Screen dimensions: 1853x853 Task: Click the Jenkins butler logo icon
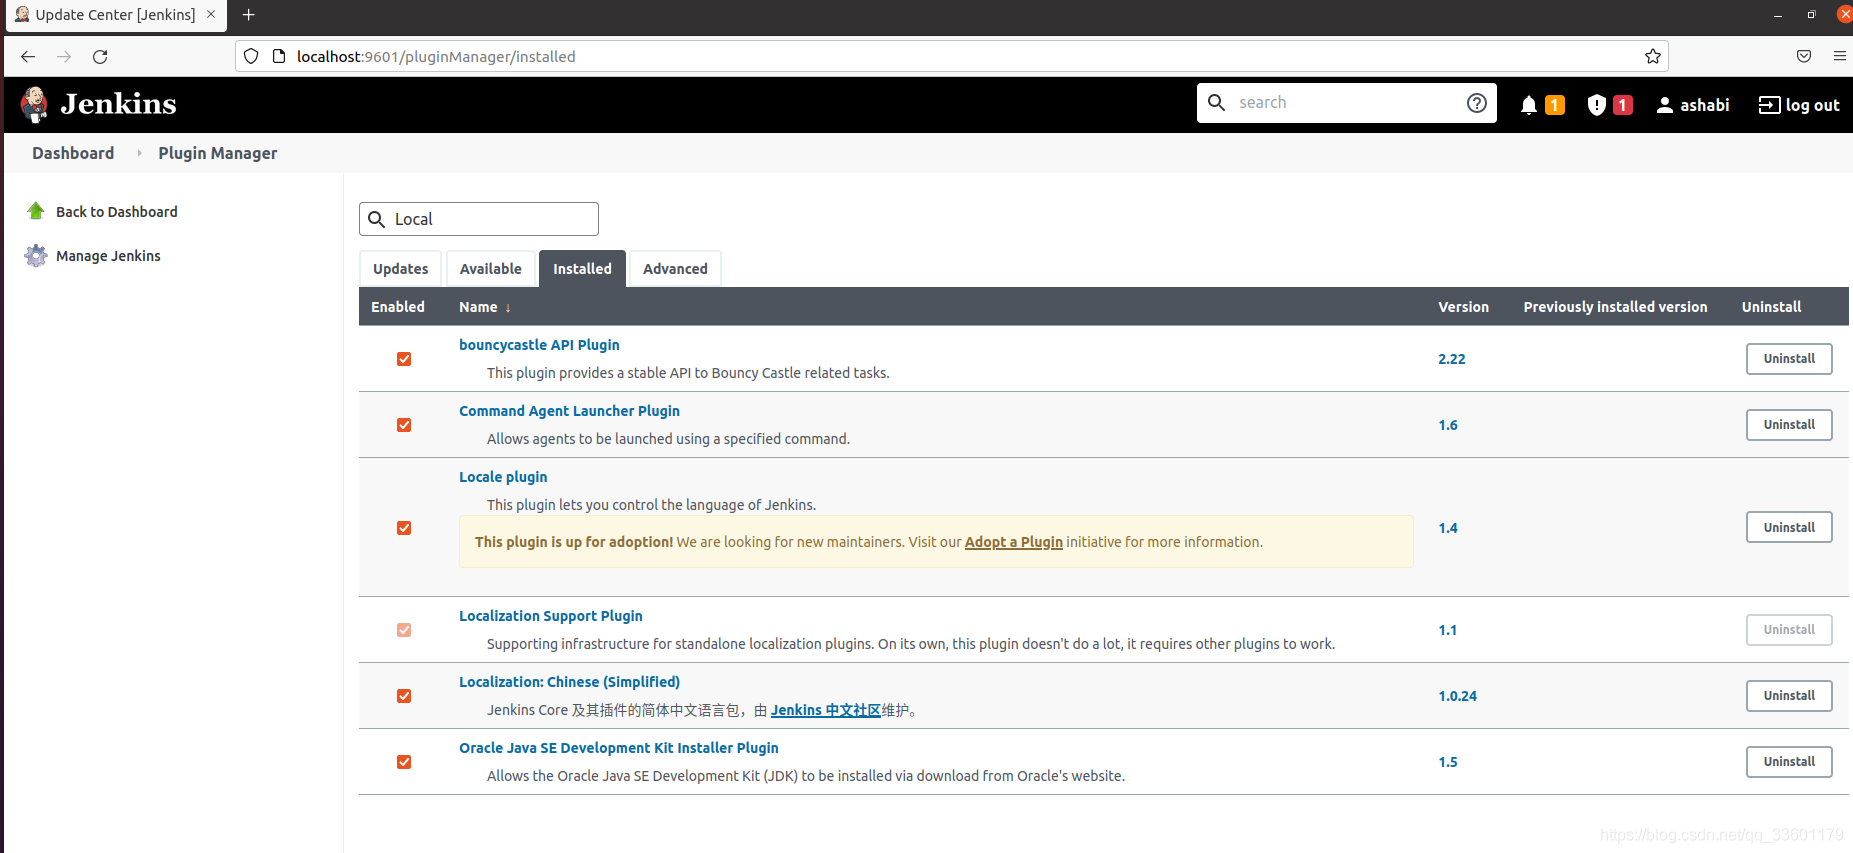click(35, 104)
